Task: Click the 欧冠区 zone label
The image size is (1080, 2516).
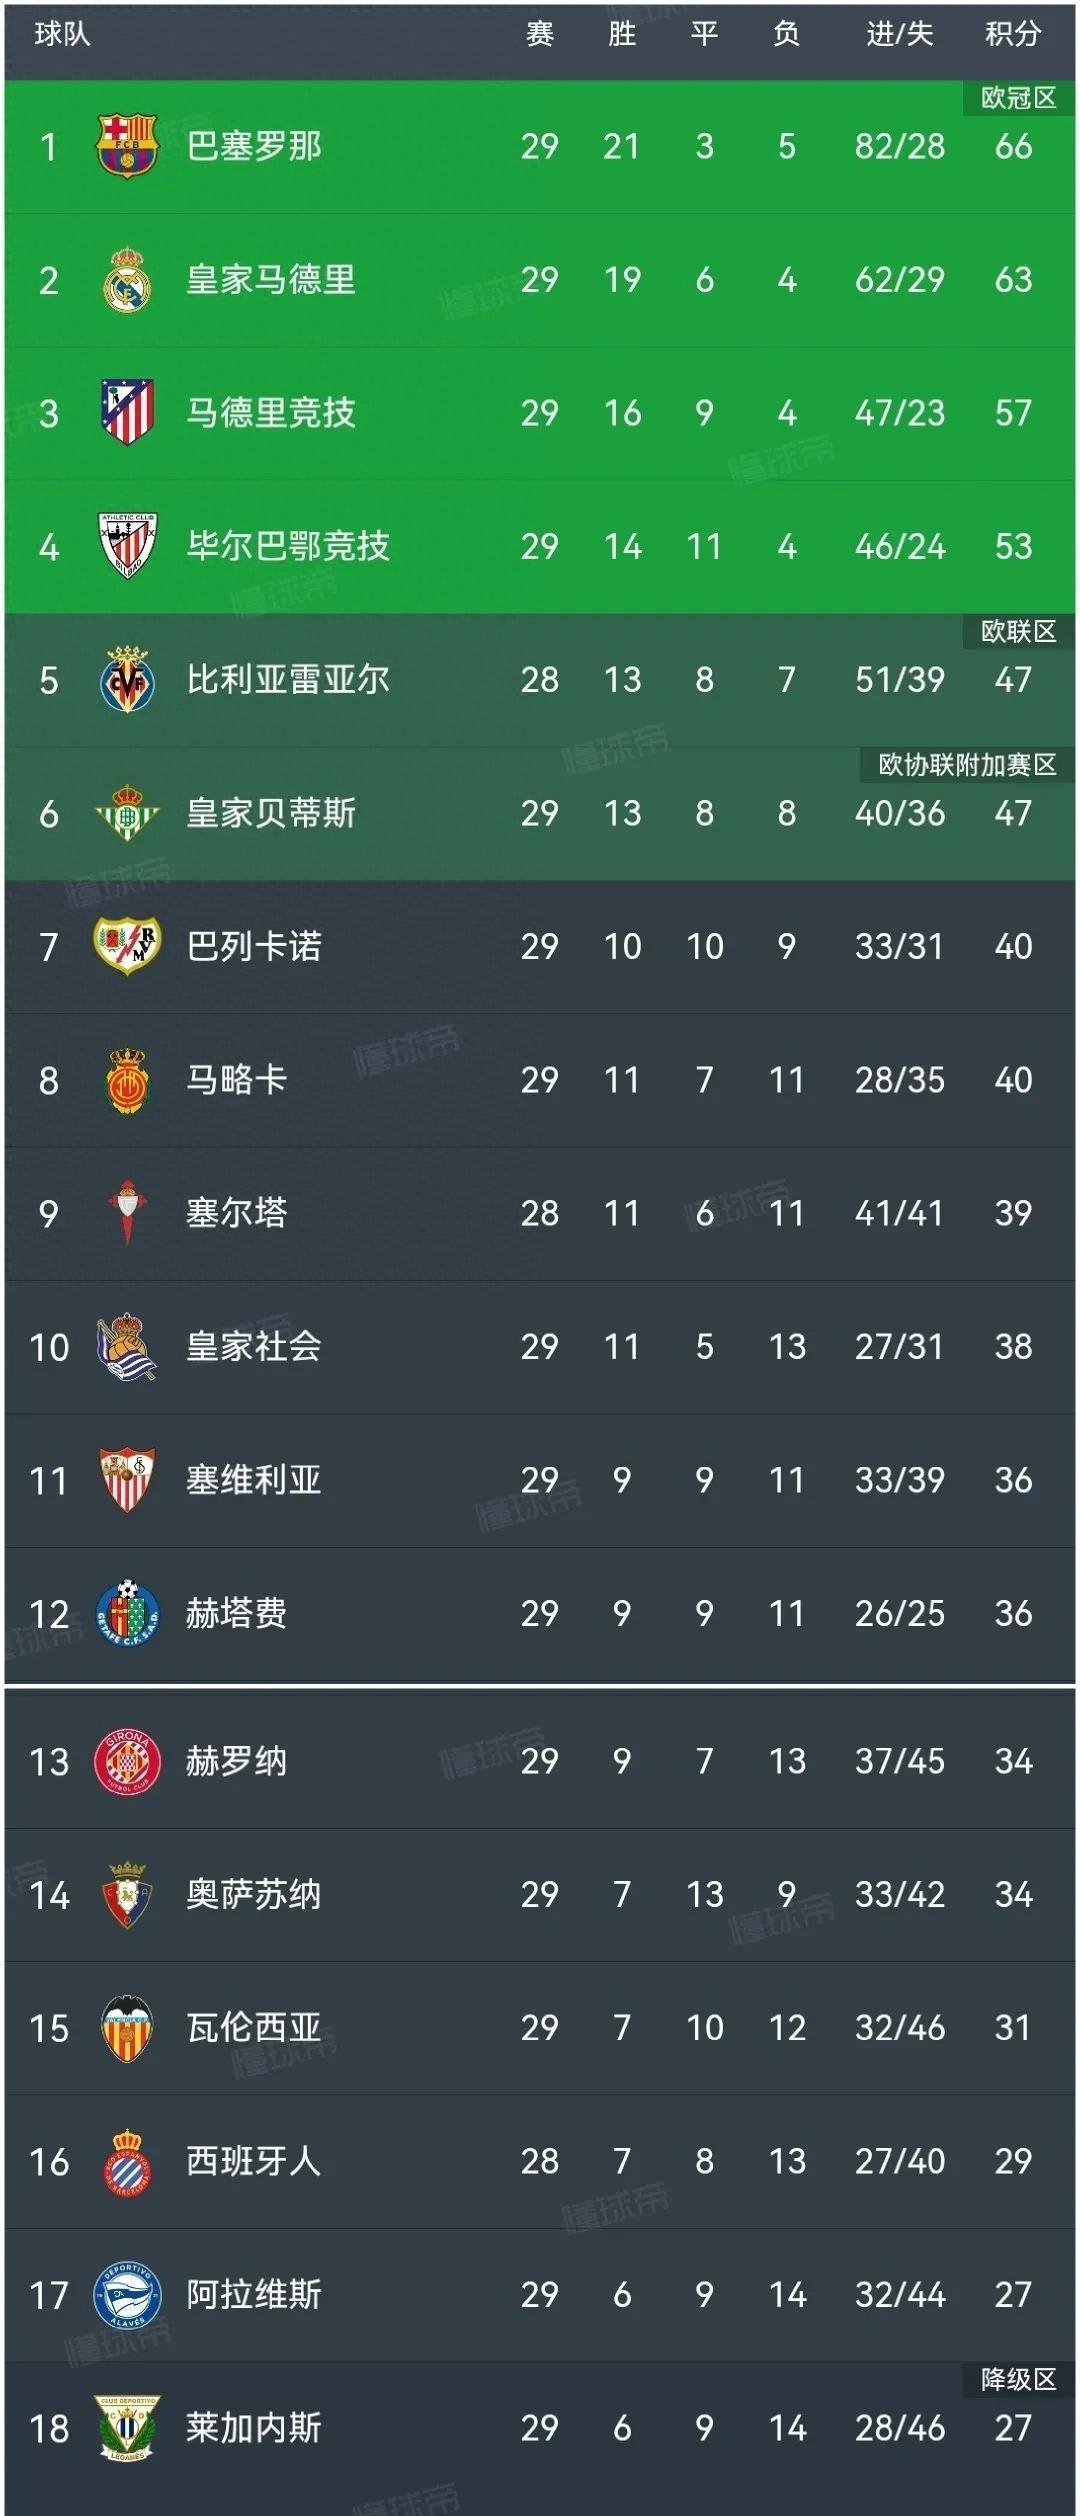Action: click(x=1018, y=98)
